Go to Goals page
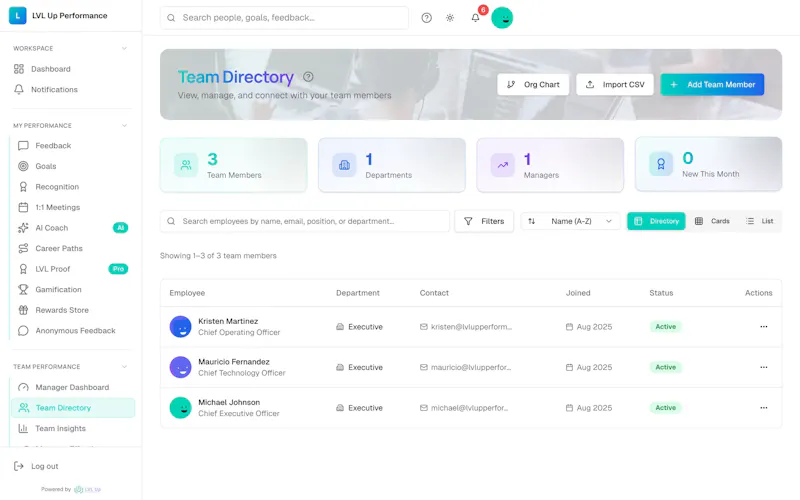800x500 pixels. point(72,166)
